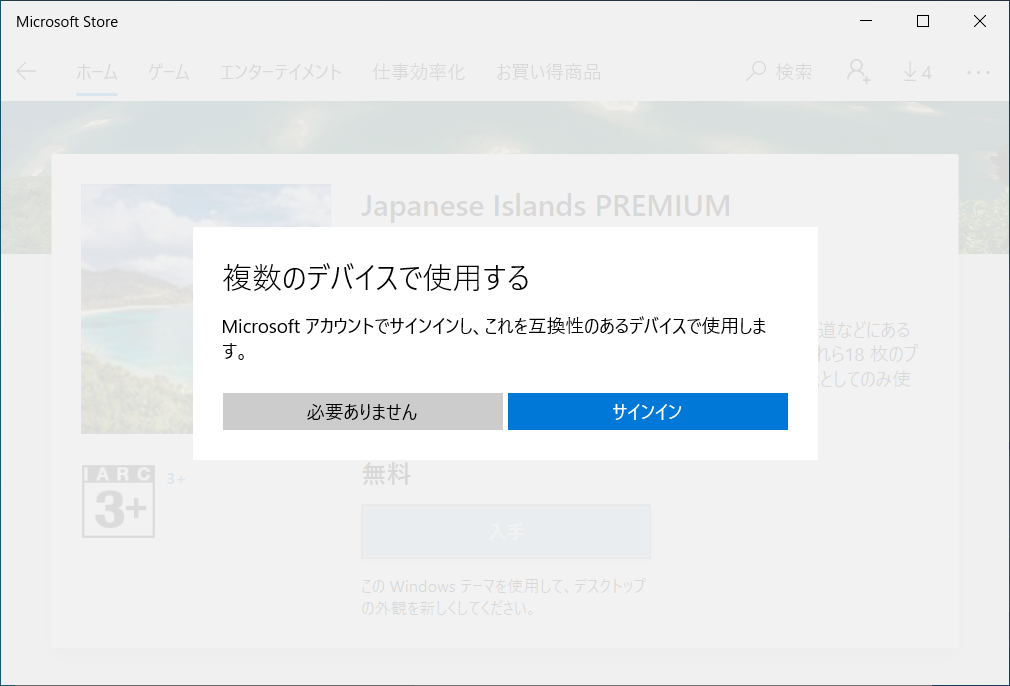Open the 仕事効率化 tab
This screenshot has height=686, width=1010.
(419, 71)
